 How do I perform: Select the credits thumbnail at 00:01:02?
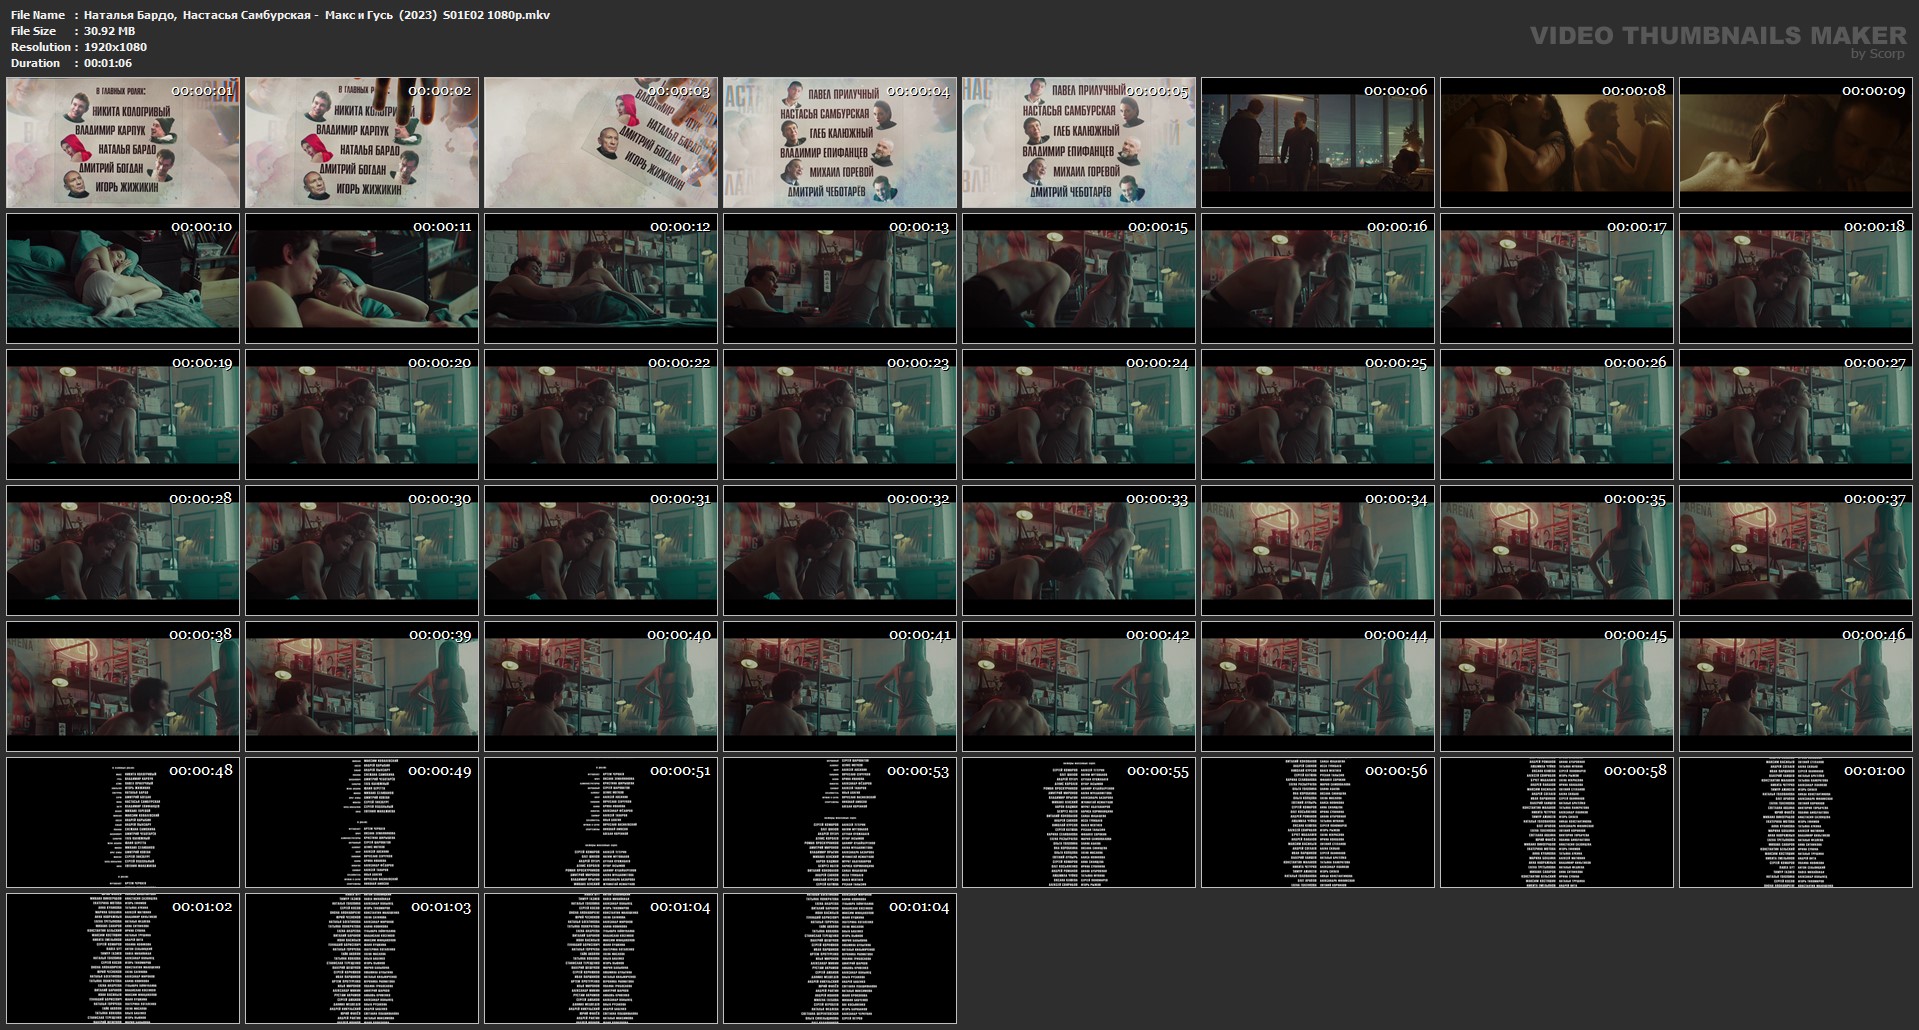coord(123,959)
